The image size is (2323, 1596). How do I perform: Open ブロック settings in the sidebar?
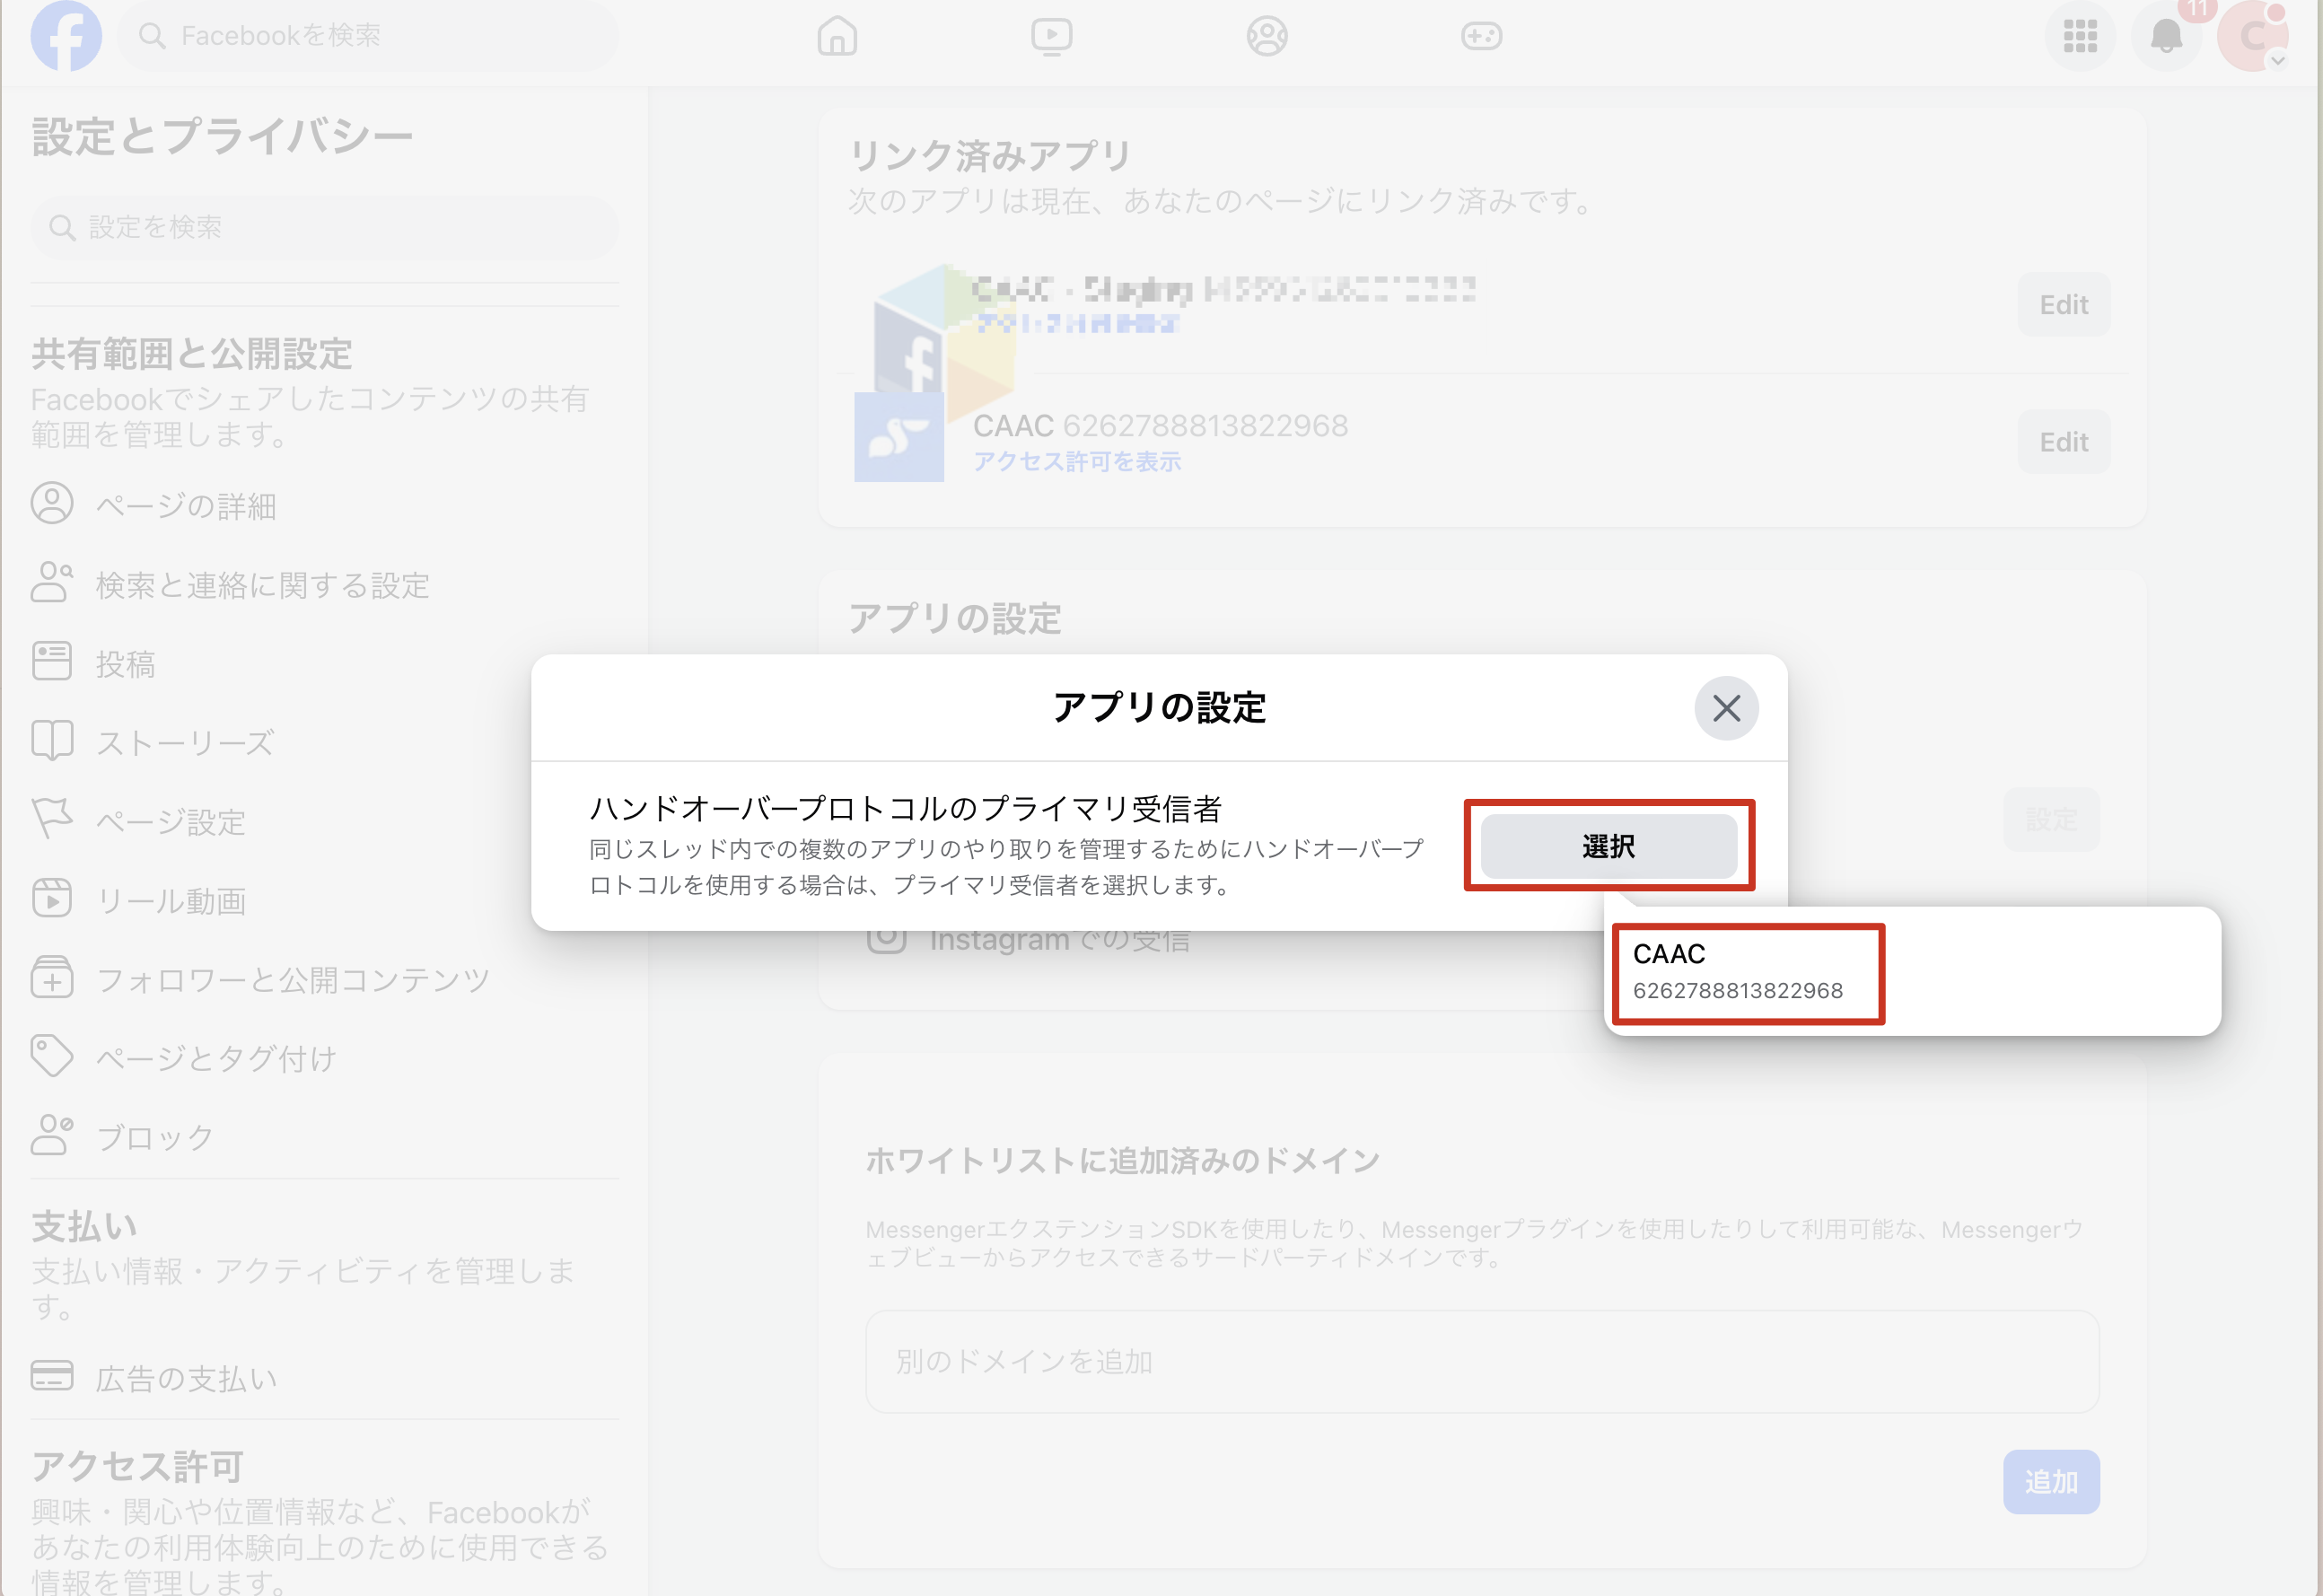click(325, 1137)
